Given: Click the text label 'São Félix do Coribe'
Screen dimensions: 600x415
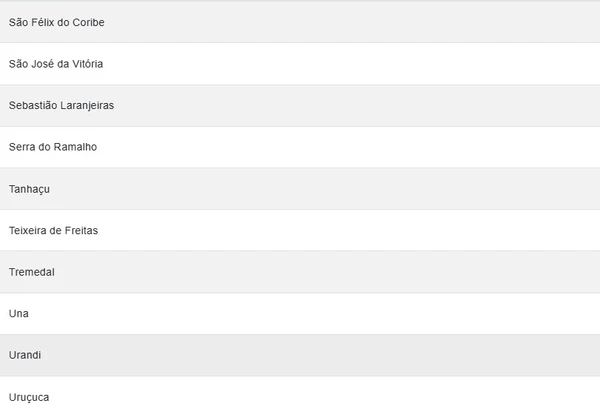Looking at the screenshot, I should (56, 22).
